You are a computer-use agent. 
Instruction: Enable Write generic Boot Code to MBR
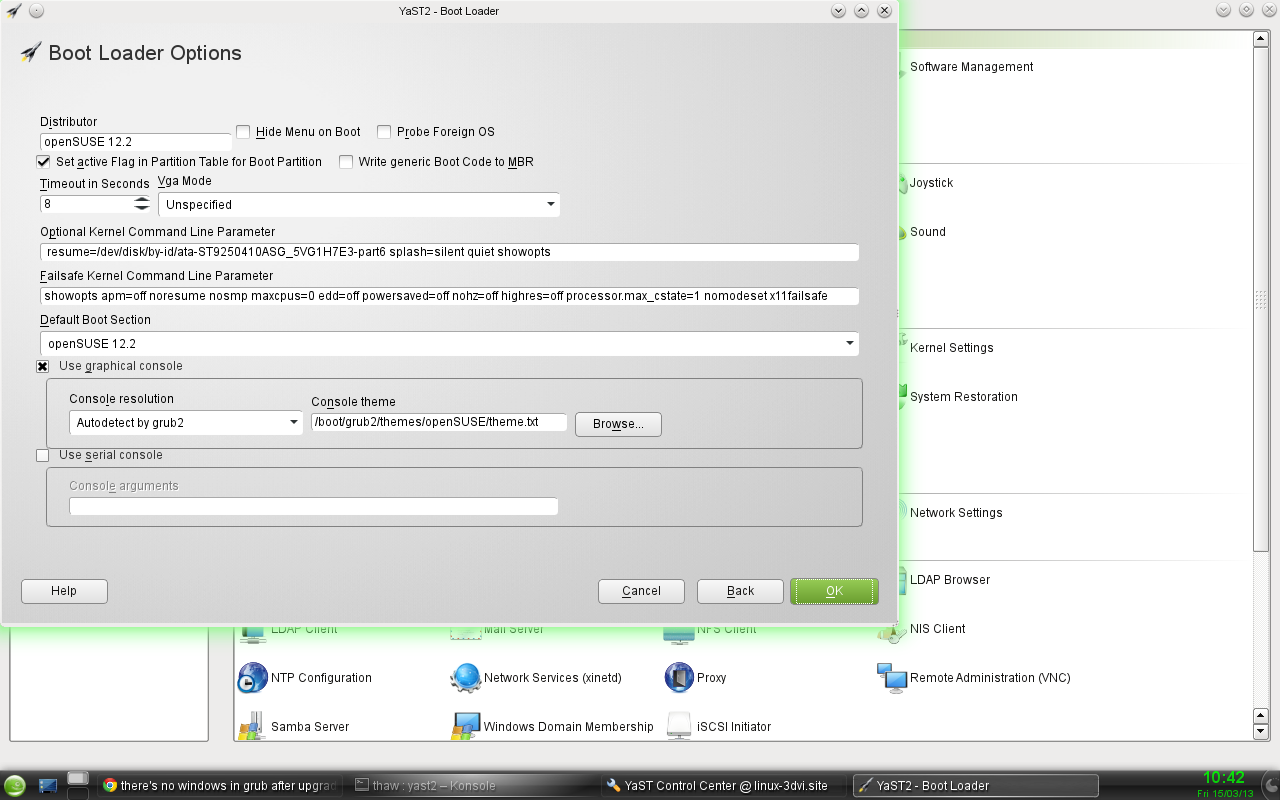(x=346, y=161)
